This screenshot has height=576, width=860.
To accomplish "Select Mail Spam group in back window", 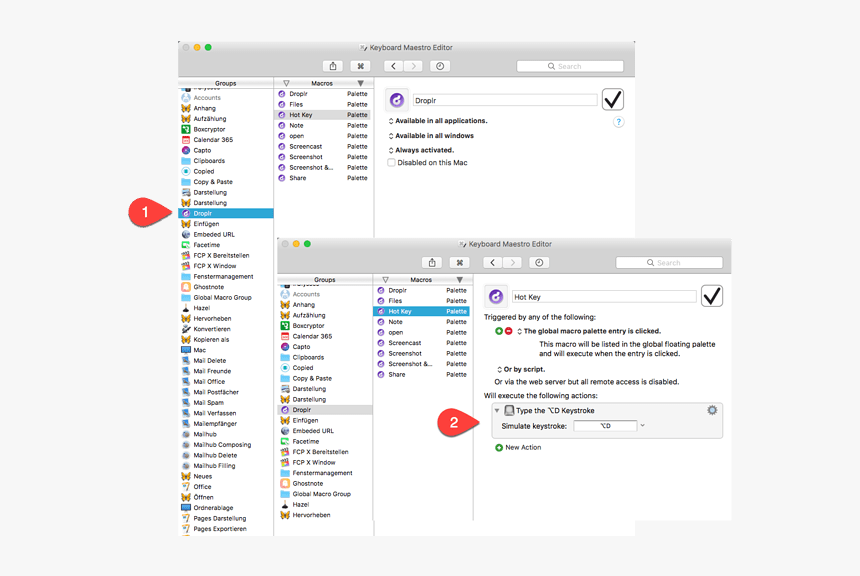I will click(226, 403).
